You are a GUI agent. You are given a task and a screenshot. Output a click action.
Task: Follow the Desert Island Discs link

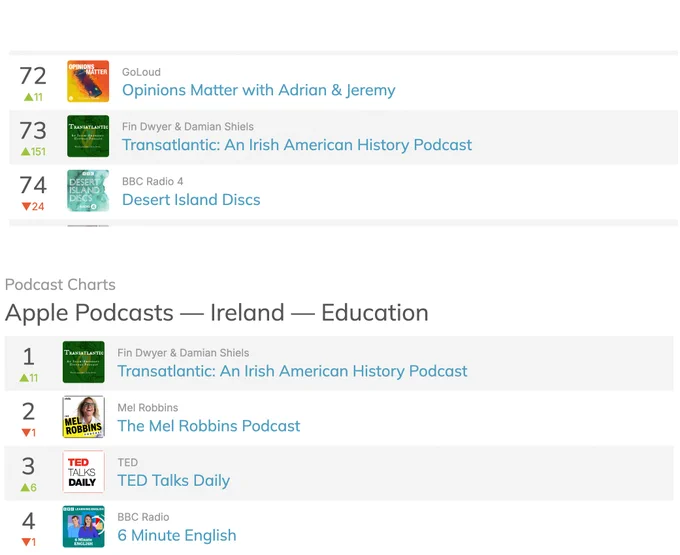191,199
